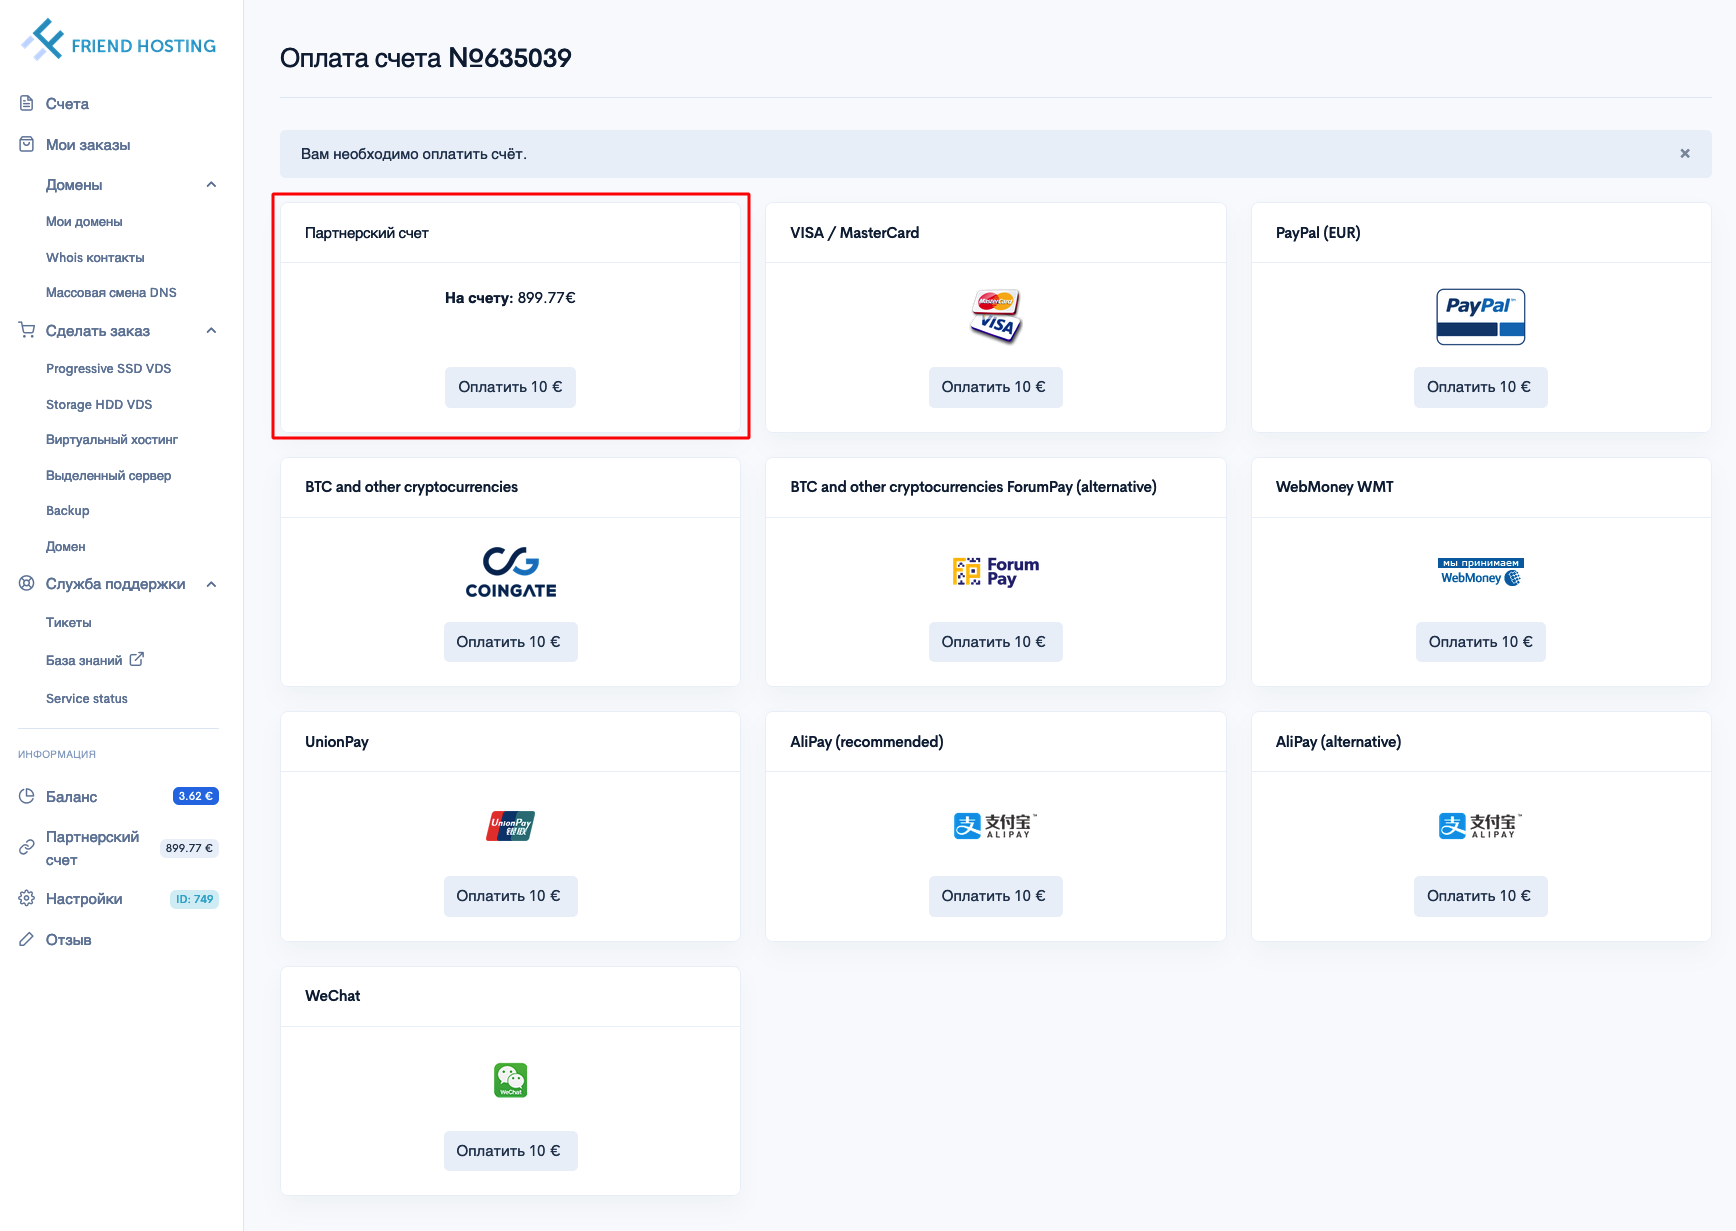The width and height of the screenshot is (1736, 1231).
Task: Click the 'Оплата счета №635039' heading
Action: [x=426, y=58]
